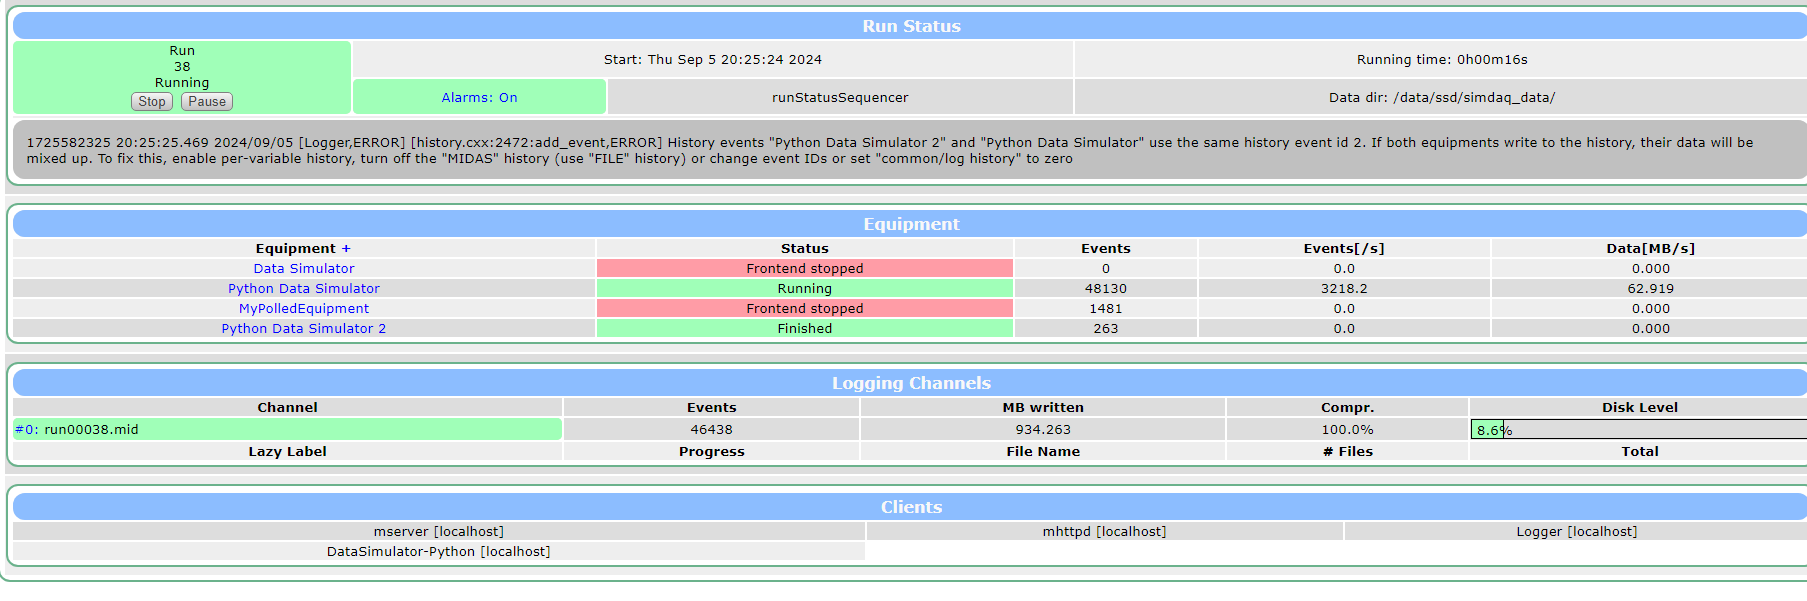Viewport: 1807px width, 601px height.
Task: Click the Events[/s] column header
Action: [x=1344, y=248]
